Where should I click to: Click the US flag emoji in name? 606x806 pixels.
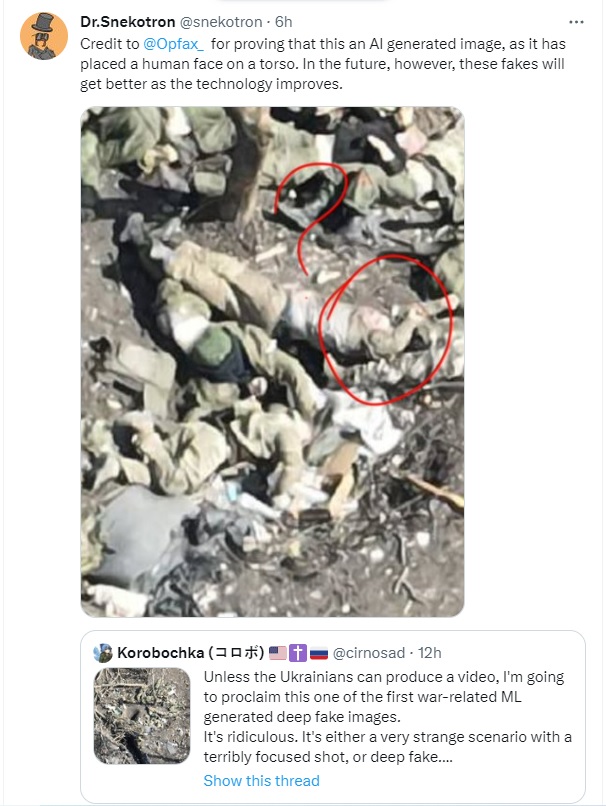[x=278, y=653]
